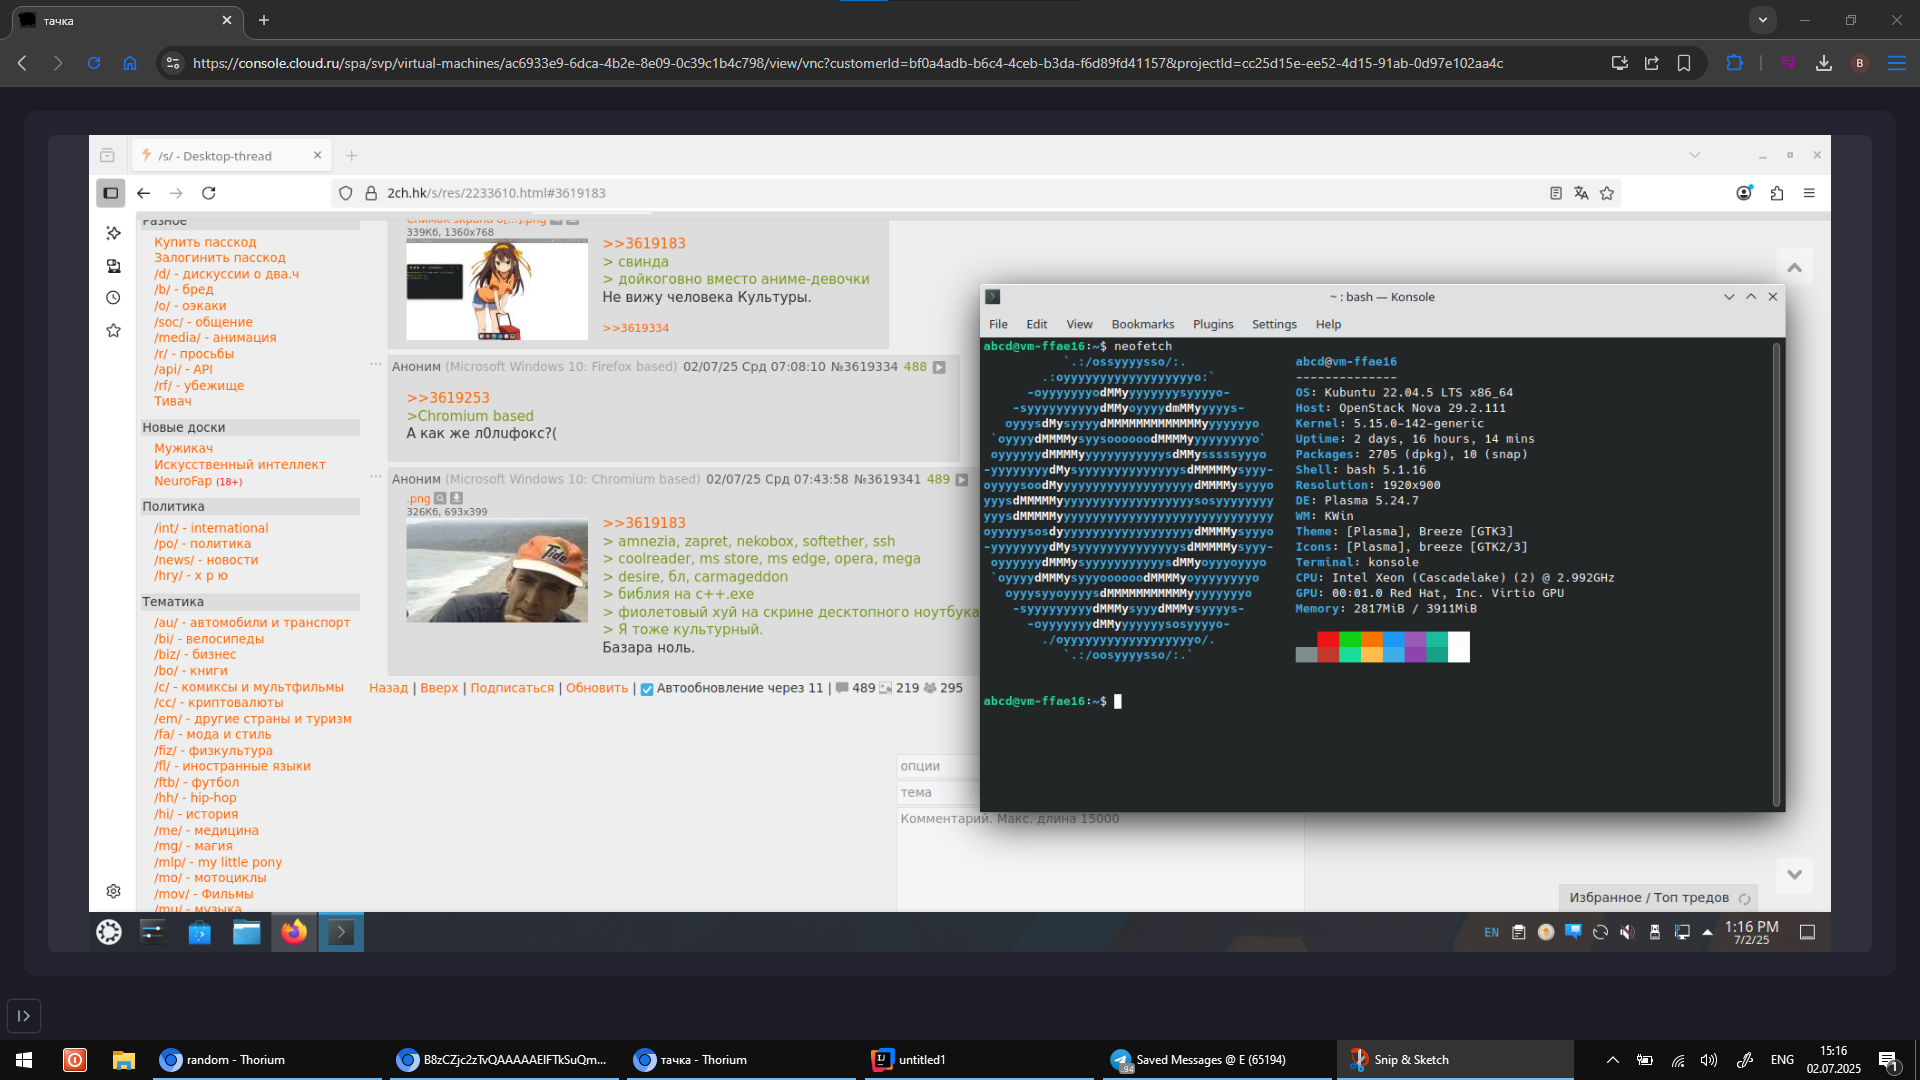This screenshot has height=1080, width=1920.
Task: Open the Firefox list all tabs chevron
Action: point(1694,155)
